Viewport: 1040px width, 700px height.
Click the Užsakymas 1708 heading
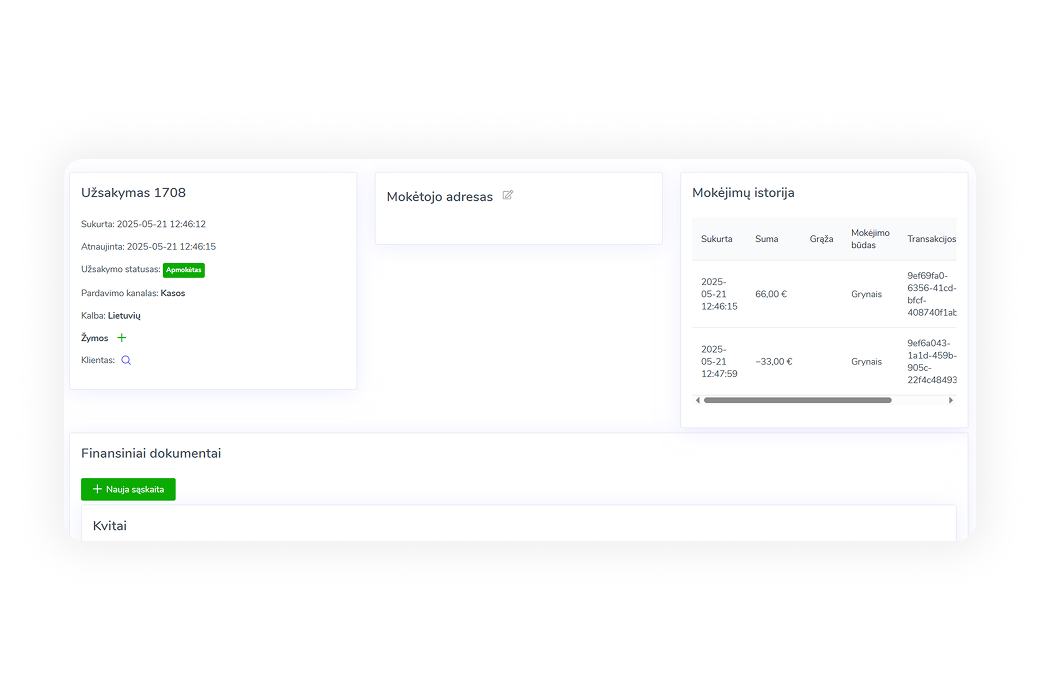point(133,193)
